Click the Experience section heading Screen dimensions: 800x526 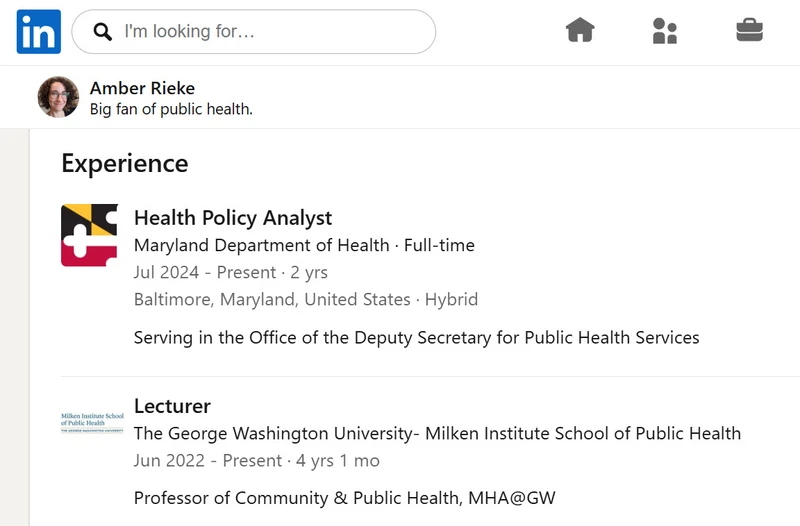pyautogui.click(x=125, y=164)
